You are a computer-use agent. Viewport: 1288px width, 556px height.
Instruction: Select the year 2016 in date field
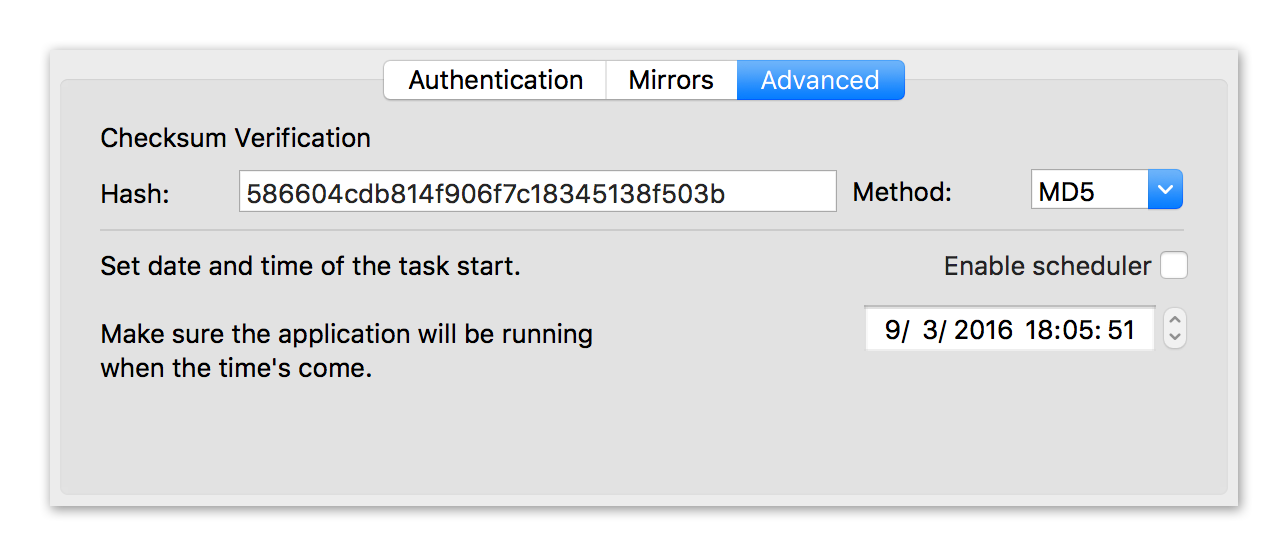coord(983,330)
